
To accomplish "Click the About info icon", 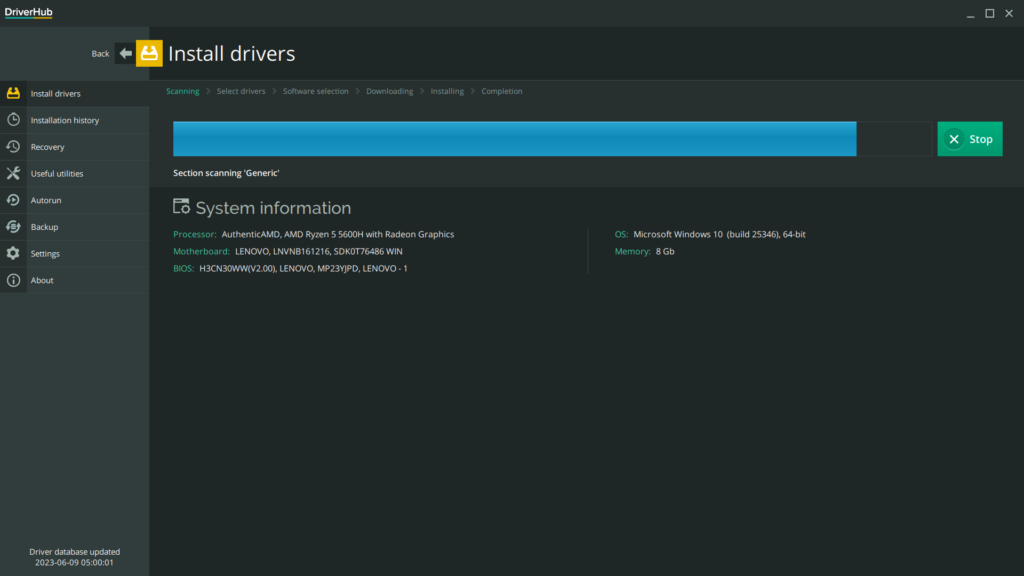I will pyautogui.click(x=13, y=281).
